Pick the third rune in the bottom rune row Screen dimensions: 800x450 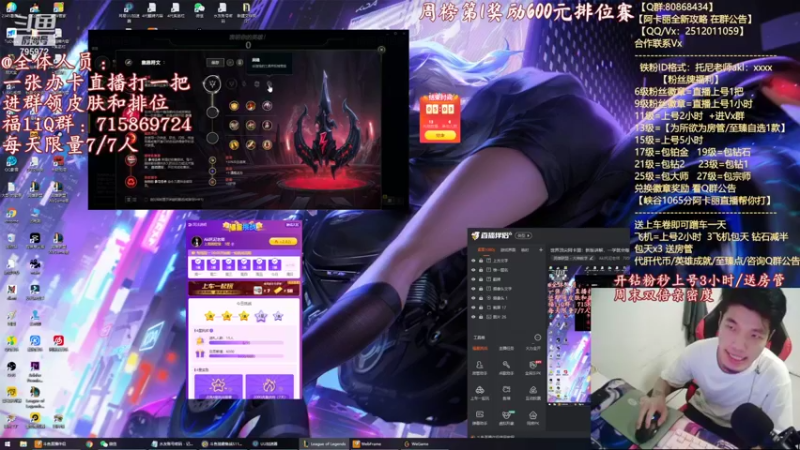[x=267, y=145]
